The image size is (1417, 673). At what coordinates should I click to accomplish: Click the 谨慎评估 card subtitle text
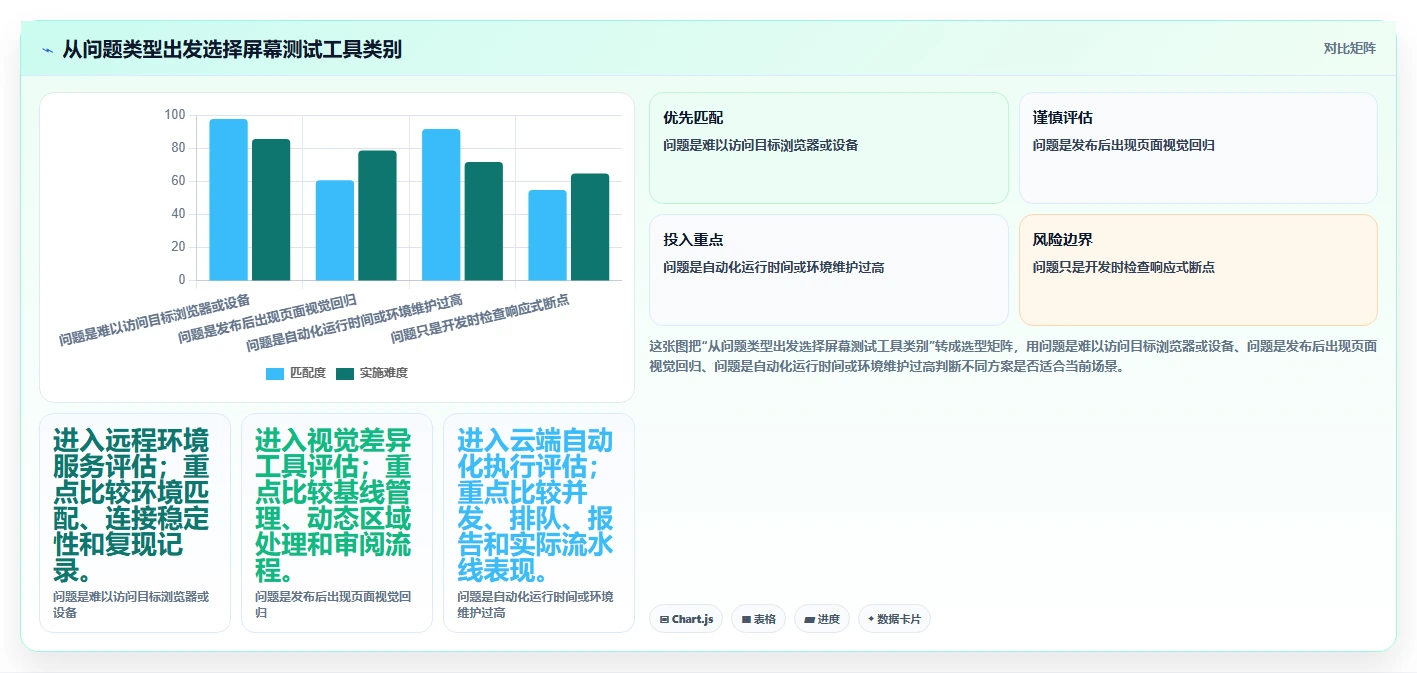tap(1124, 146)
